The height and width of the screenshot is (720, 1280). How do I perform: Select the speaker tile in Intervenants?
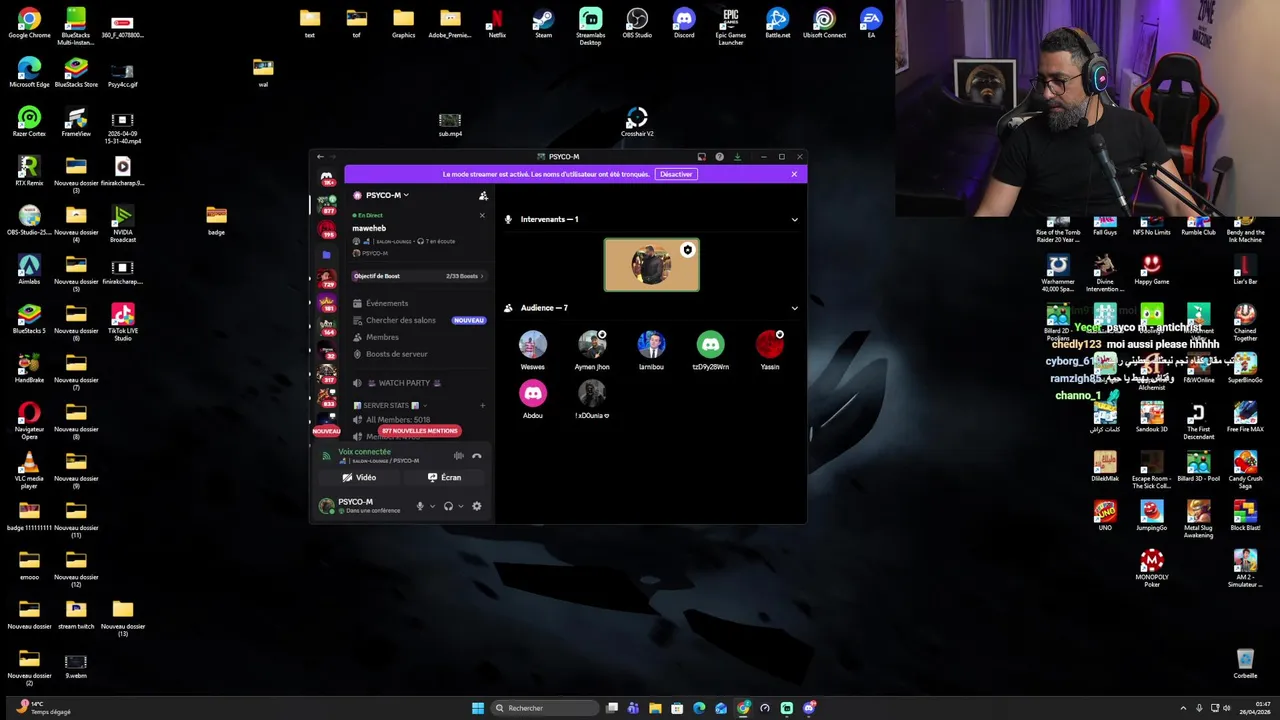tap(652, 265)
